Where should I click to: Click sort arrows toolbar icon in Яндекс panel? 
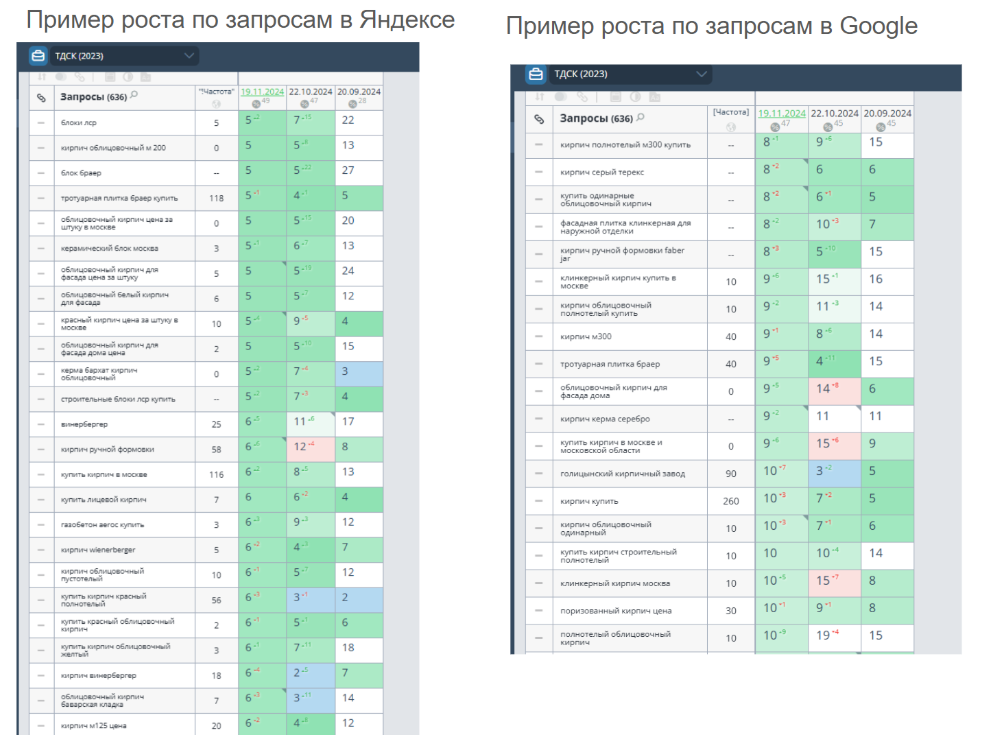coord(42,77)
